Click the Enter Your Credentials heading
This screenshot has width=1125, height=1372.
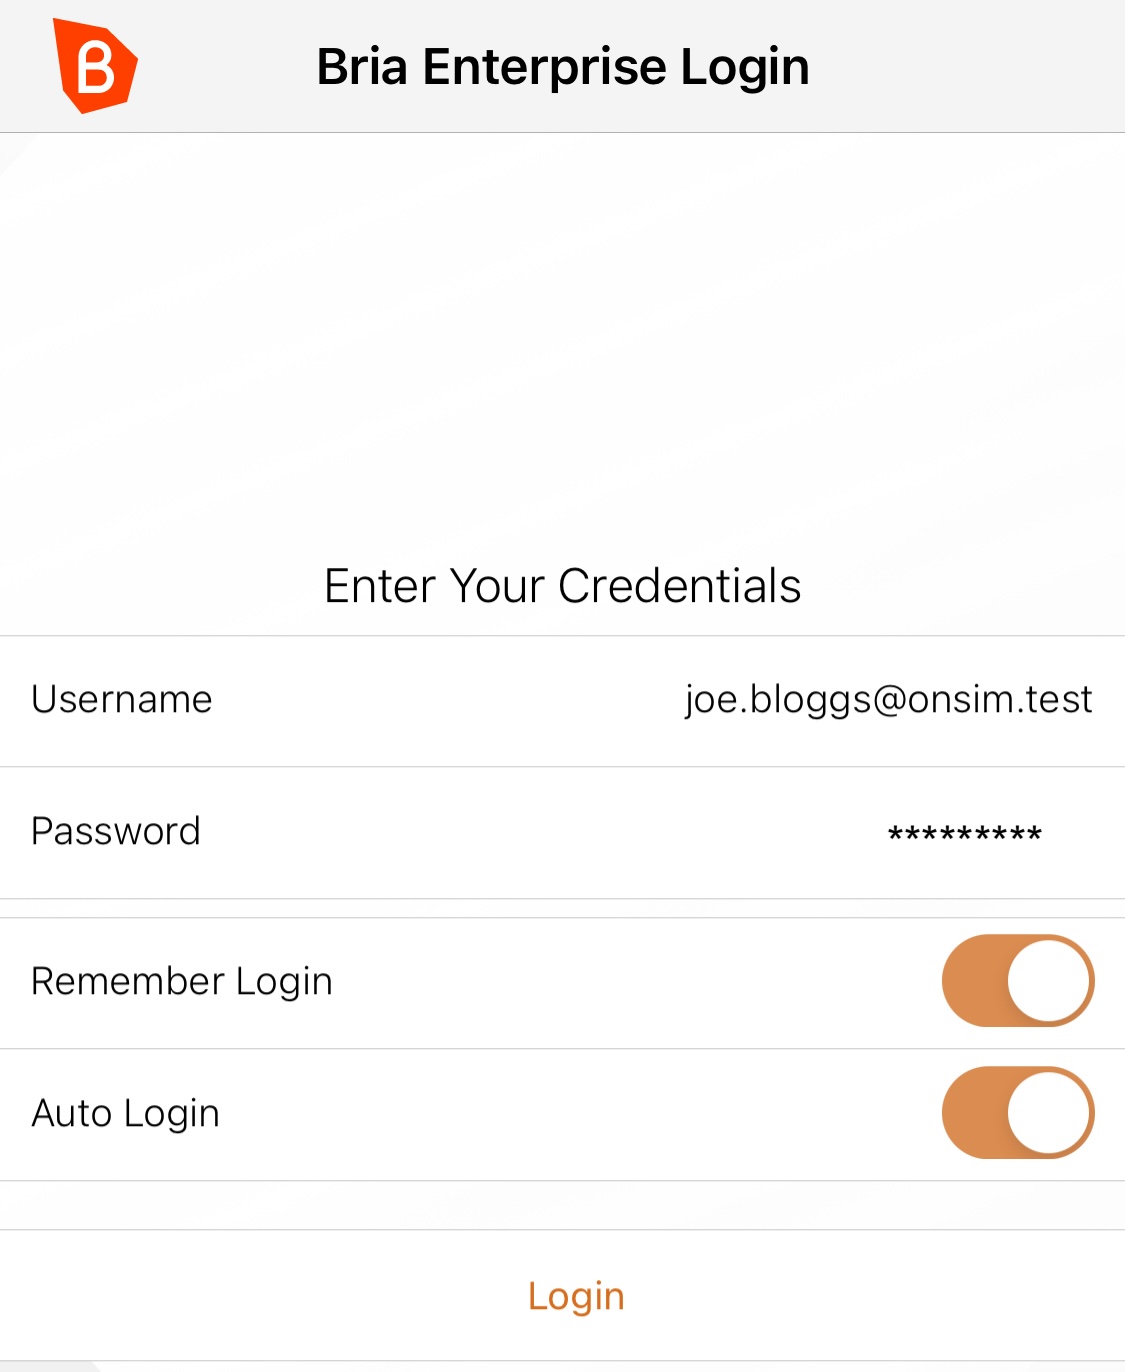[x=563, y=586]
